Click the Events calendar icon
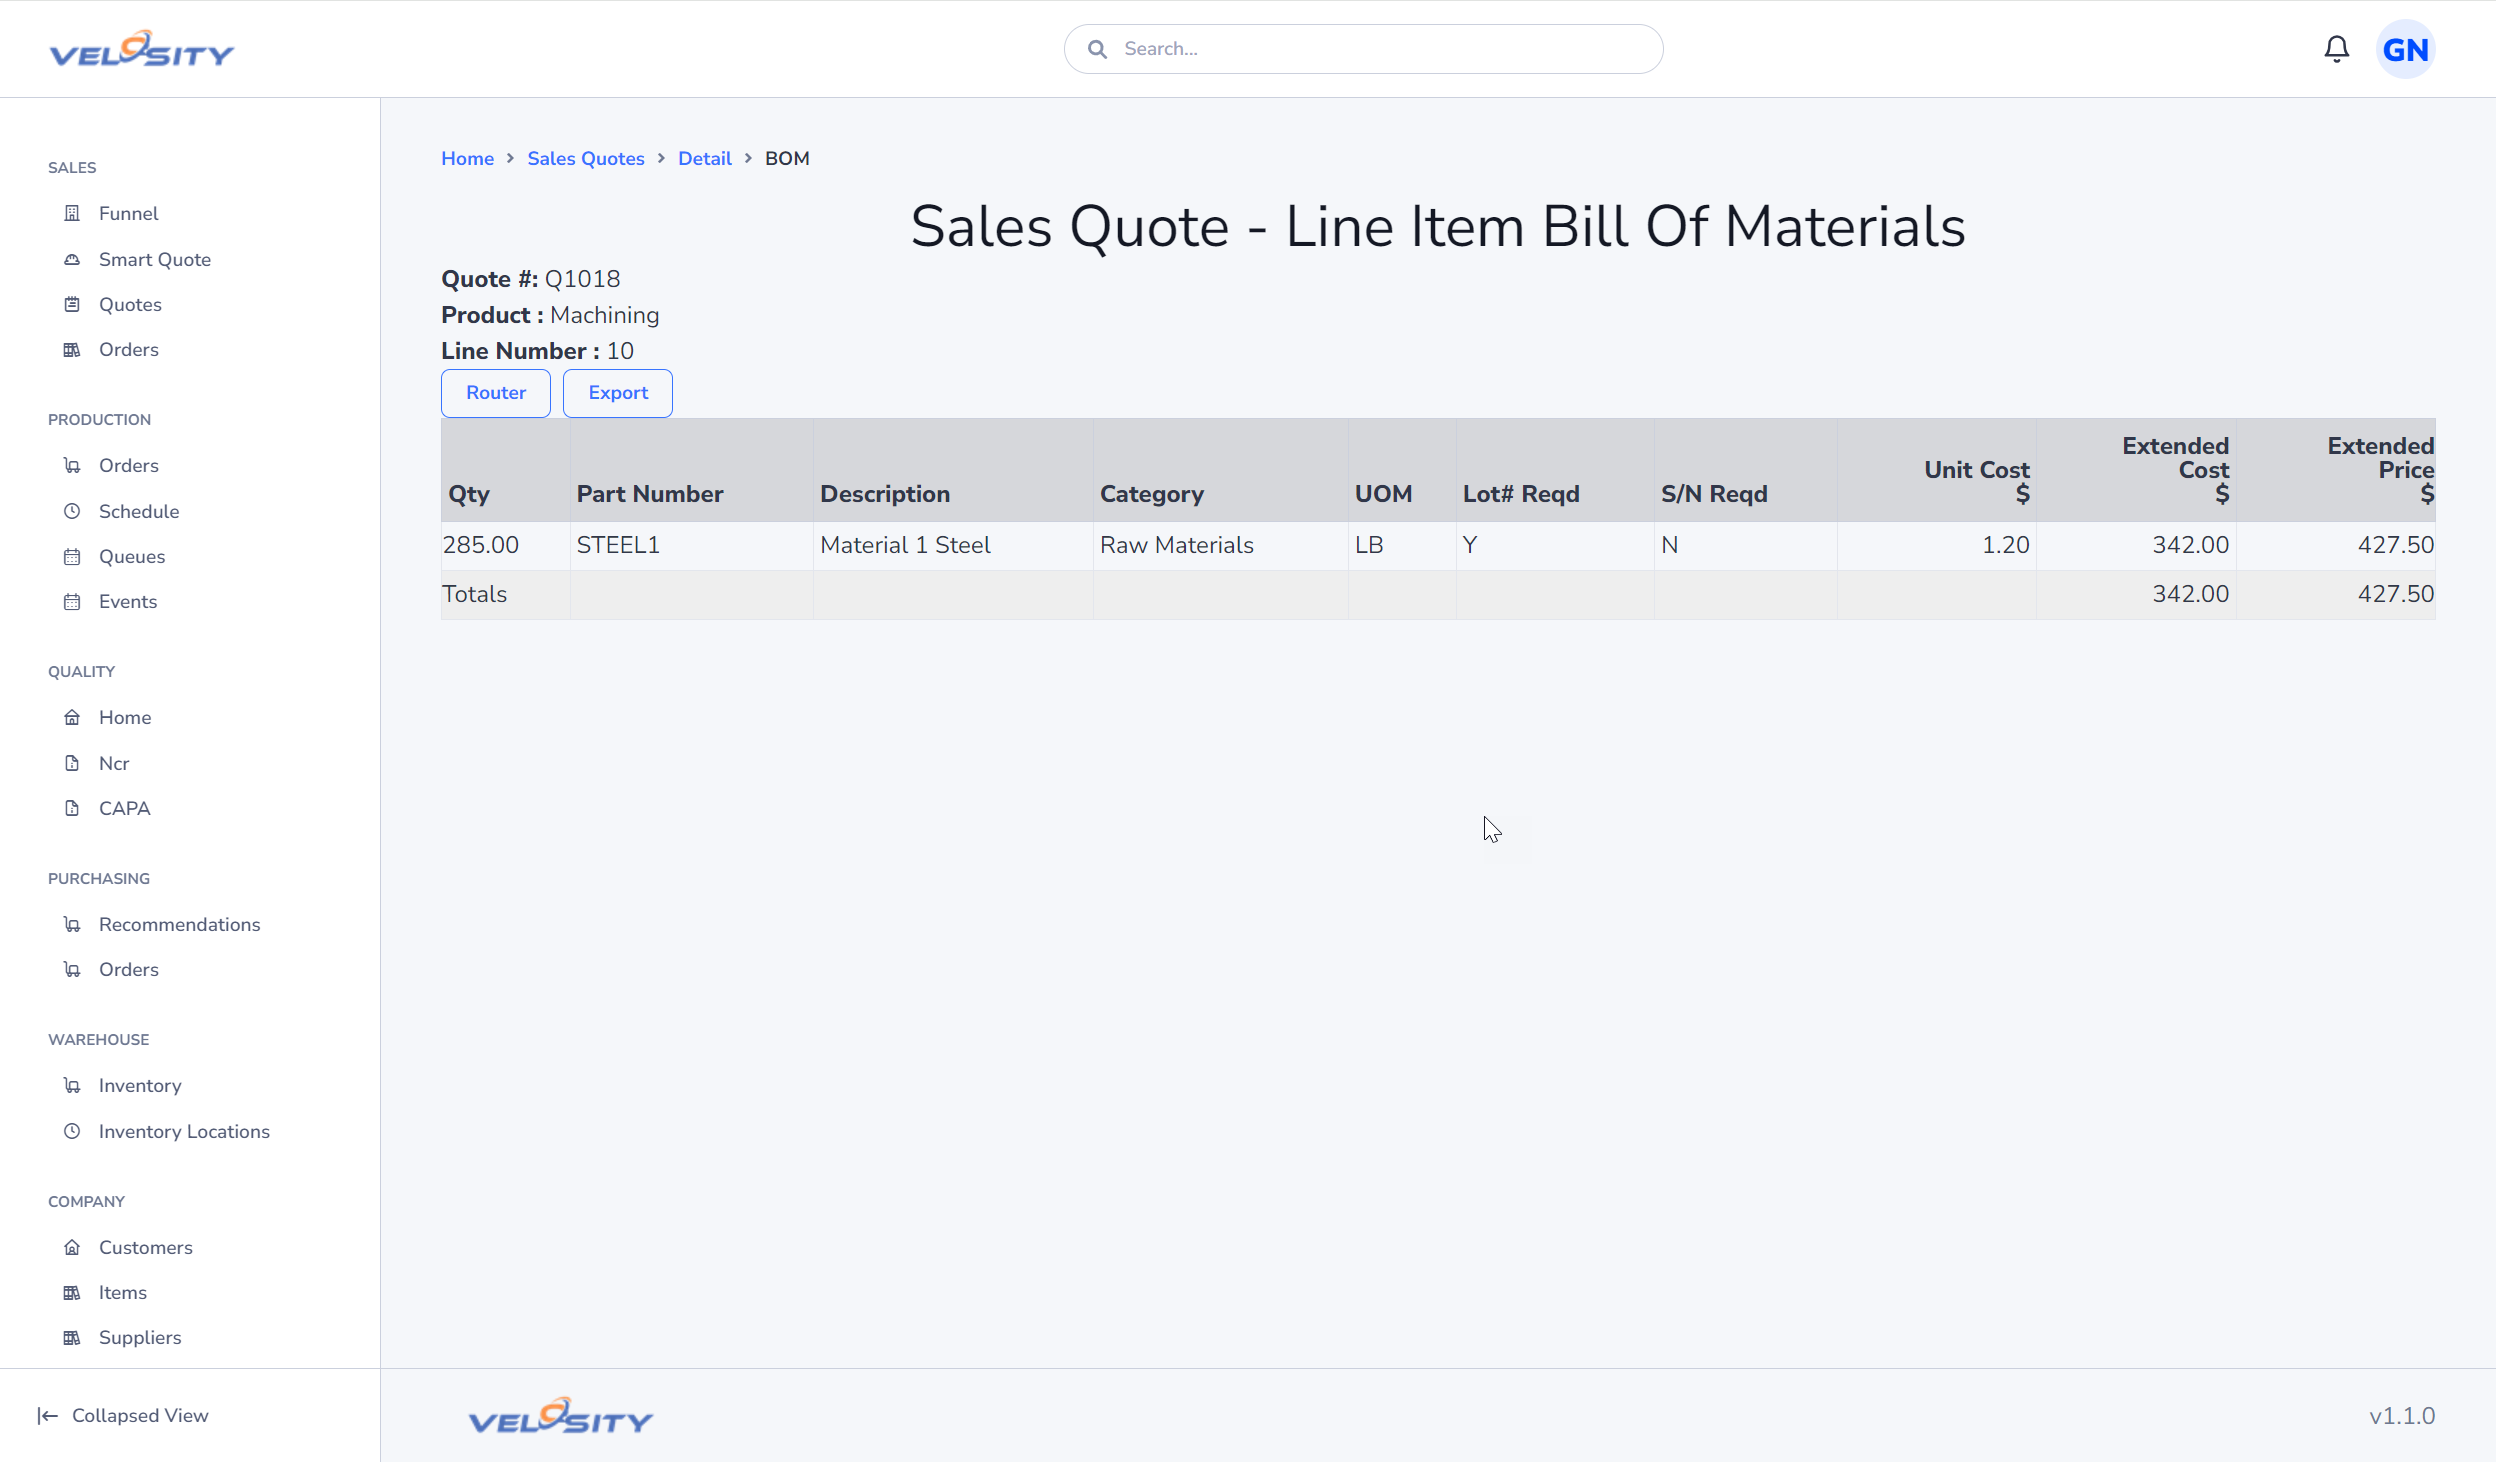Viewport: 2496px width, 1462px height. pos(72,601)
